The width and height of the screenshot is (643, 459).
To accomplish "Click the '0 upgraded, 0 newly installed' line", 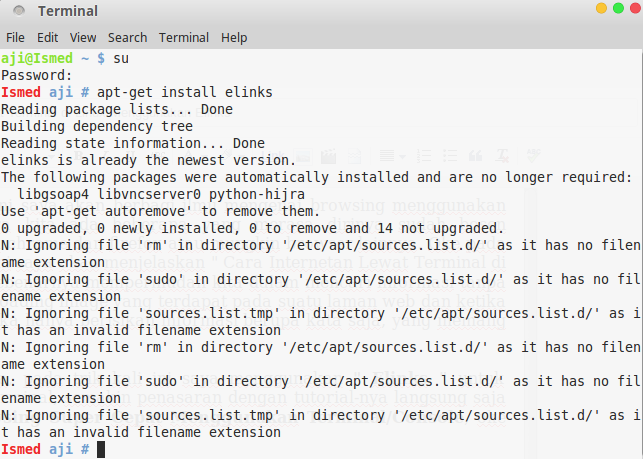I will click(253, 228).
